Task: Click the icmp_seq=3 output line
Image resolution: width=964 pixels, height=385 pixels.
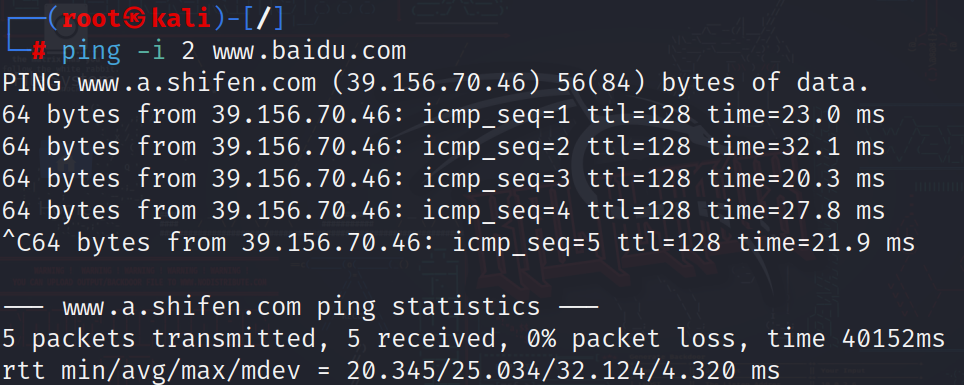Action: pos(443,178)
